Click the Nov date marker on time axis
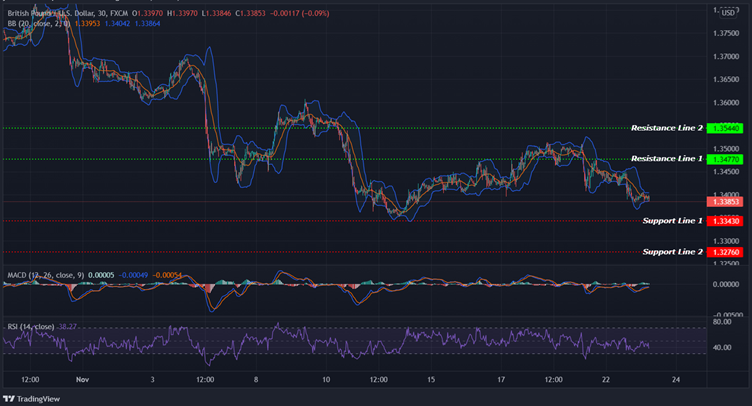 pos(82,380)
